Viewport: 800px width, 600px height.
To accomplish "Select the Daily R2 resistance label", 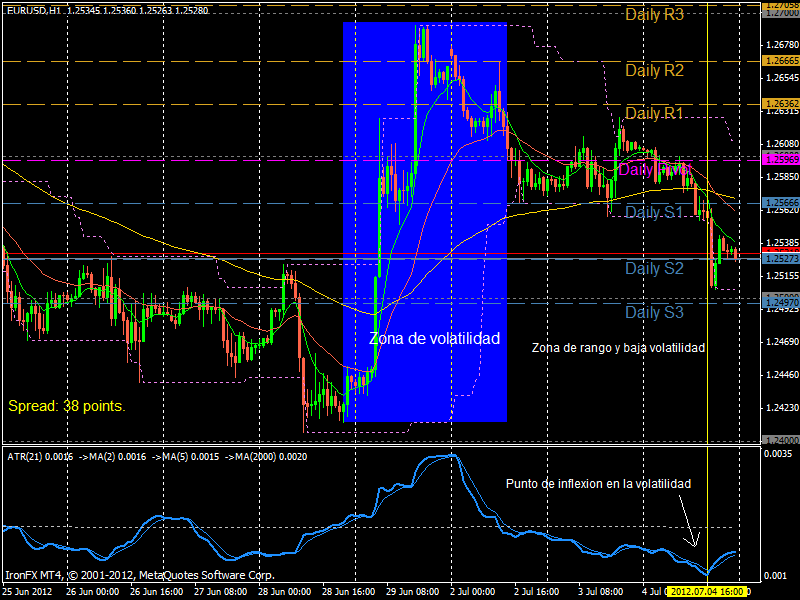I will coord(654,70).
